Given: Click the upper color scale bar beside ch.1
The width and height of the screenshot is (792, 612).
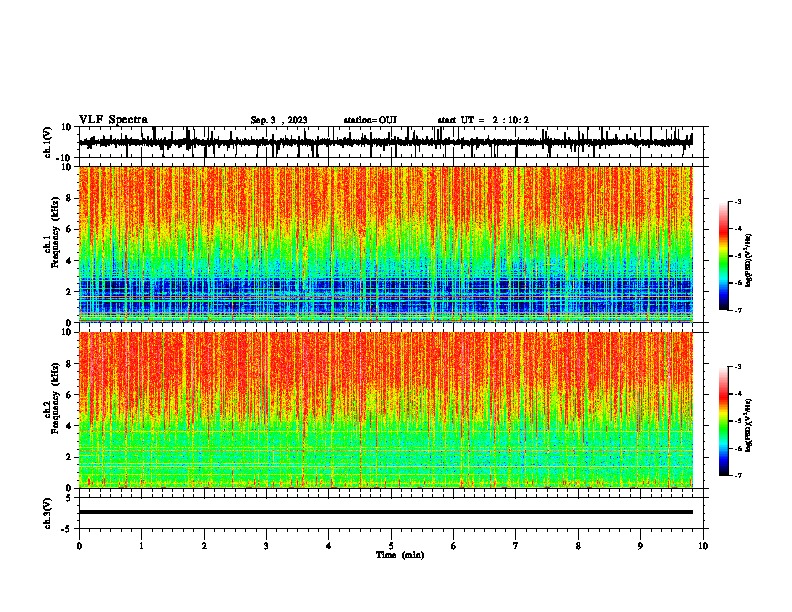Looking at the screenshot, I should pos(724,256).
